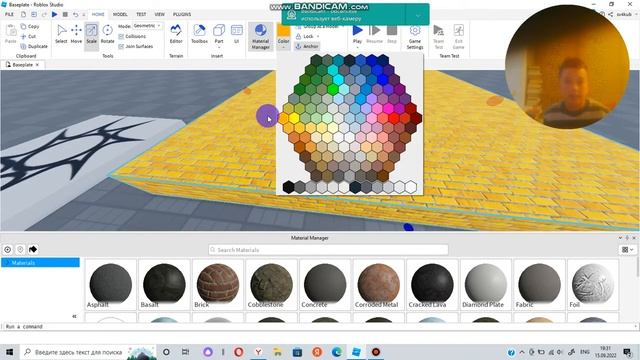Viewport: 640px width, 360px height.
Task: Open the Lock dropdown
Action: [307, 36]
